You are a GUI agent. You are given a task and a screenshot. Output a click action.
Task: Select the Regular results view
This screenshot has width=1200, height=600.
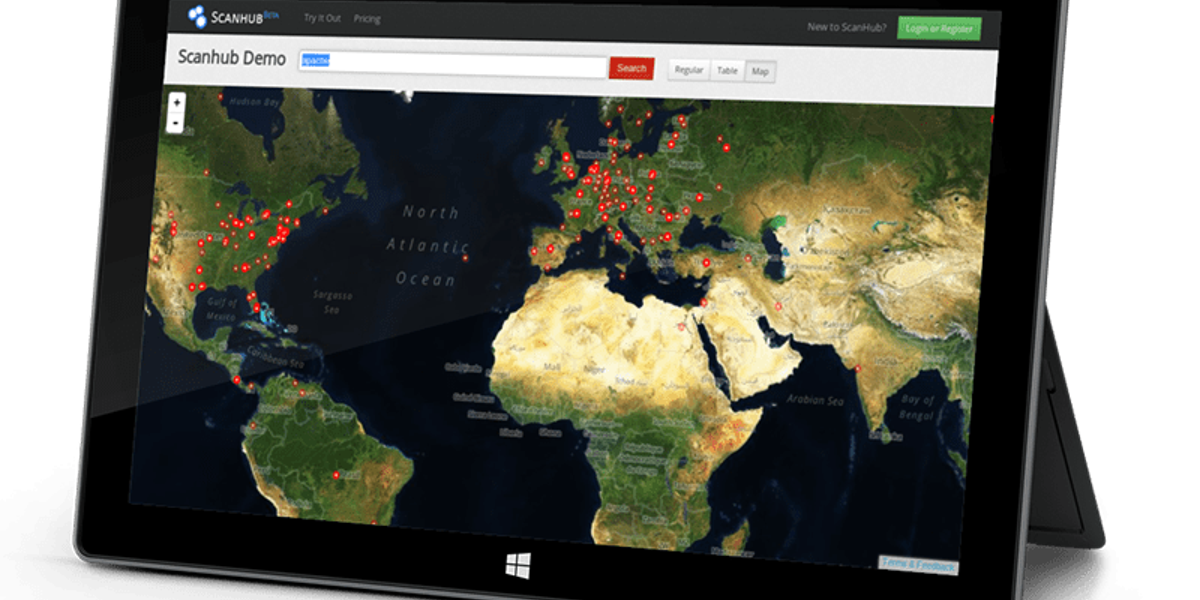pos(690,70)
